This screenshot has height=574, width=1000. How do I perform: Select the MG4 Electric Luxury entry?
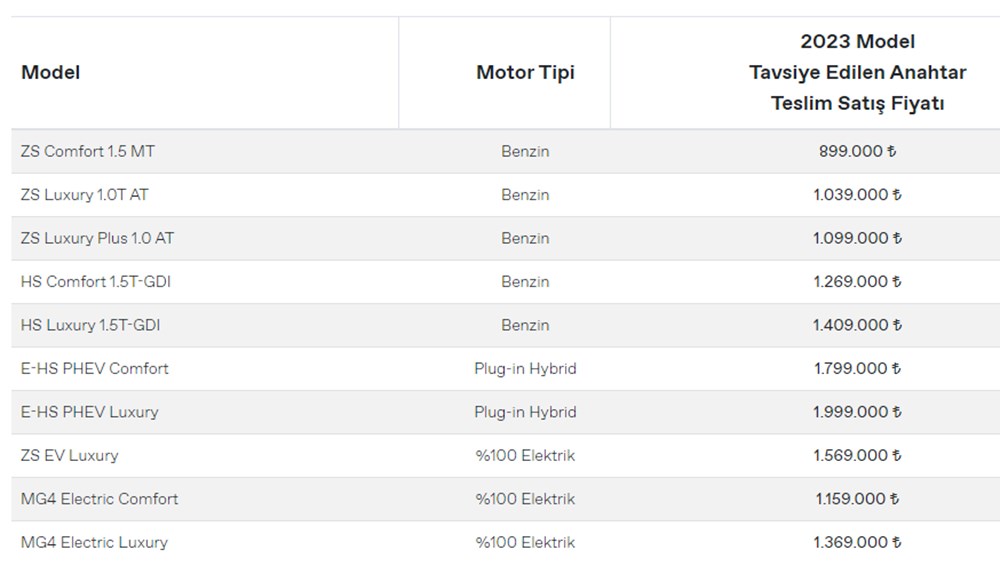click(x=94, y=542)
